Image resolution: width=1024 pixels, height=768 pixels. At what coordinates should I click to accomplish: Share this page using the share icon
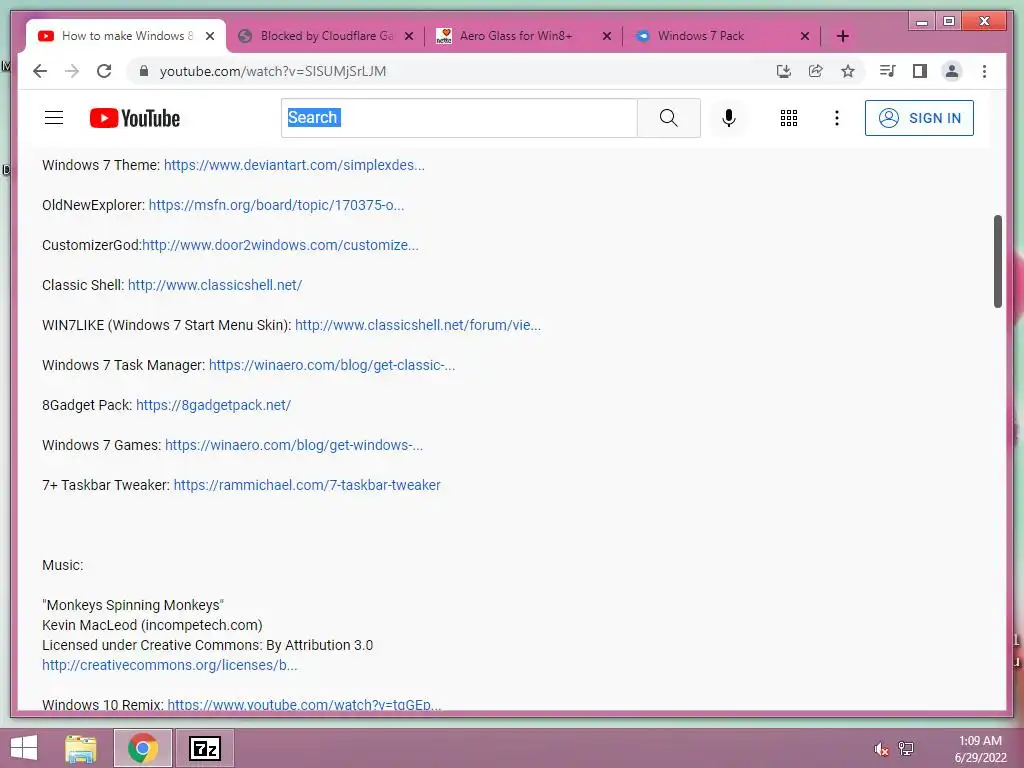(816, 71)
